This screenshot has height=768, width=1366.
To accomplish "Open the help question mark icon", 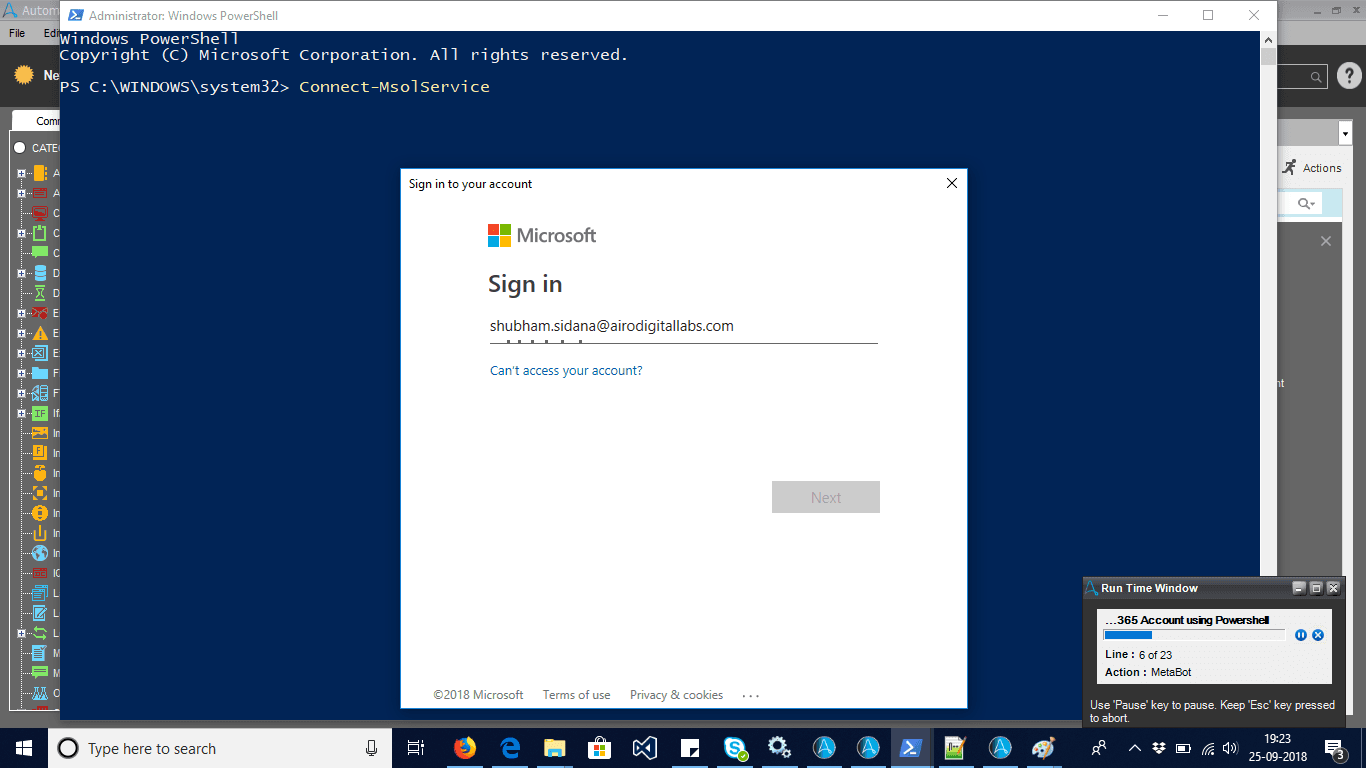I will (1349, 75).
